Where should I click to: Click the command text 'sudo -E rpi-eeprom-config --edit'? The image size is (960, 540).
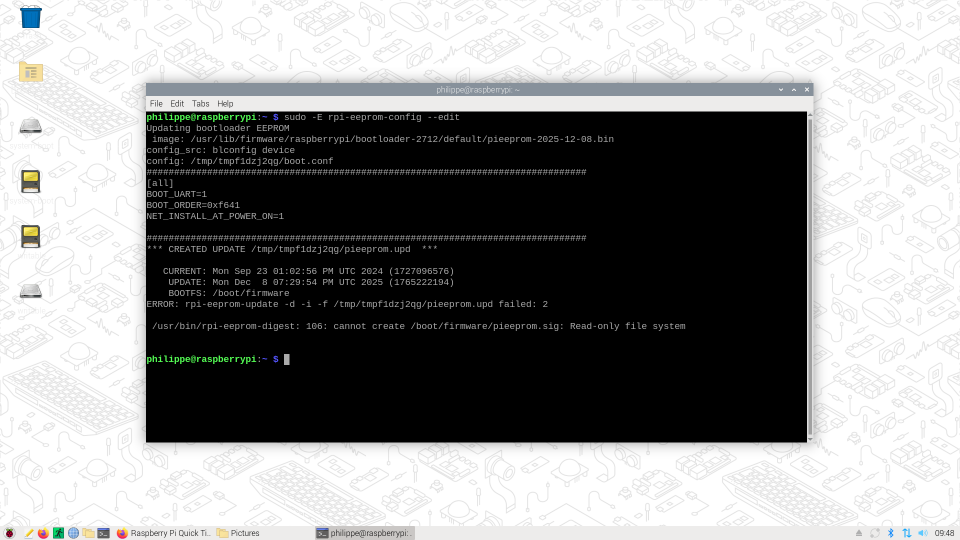point(372,117)
